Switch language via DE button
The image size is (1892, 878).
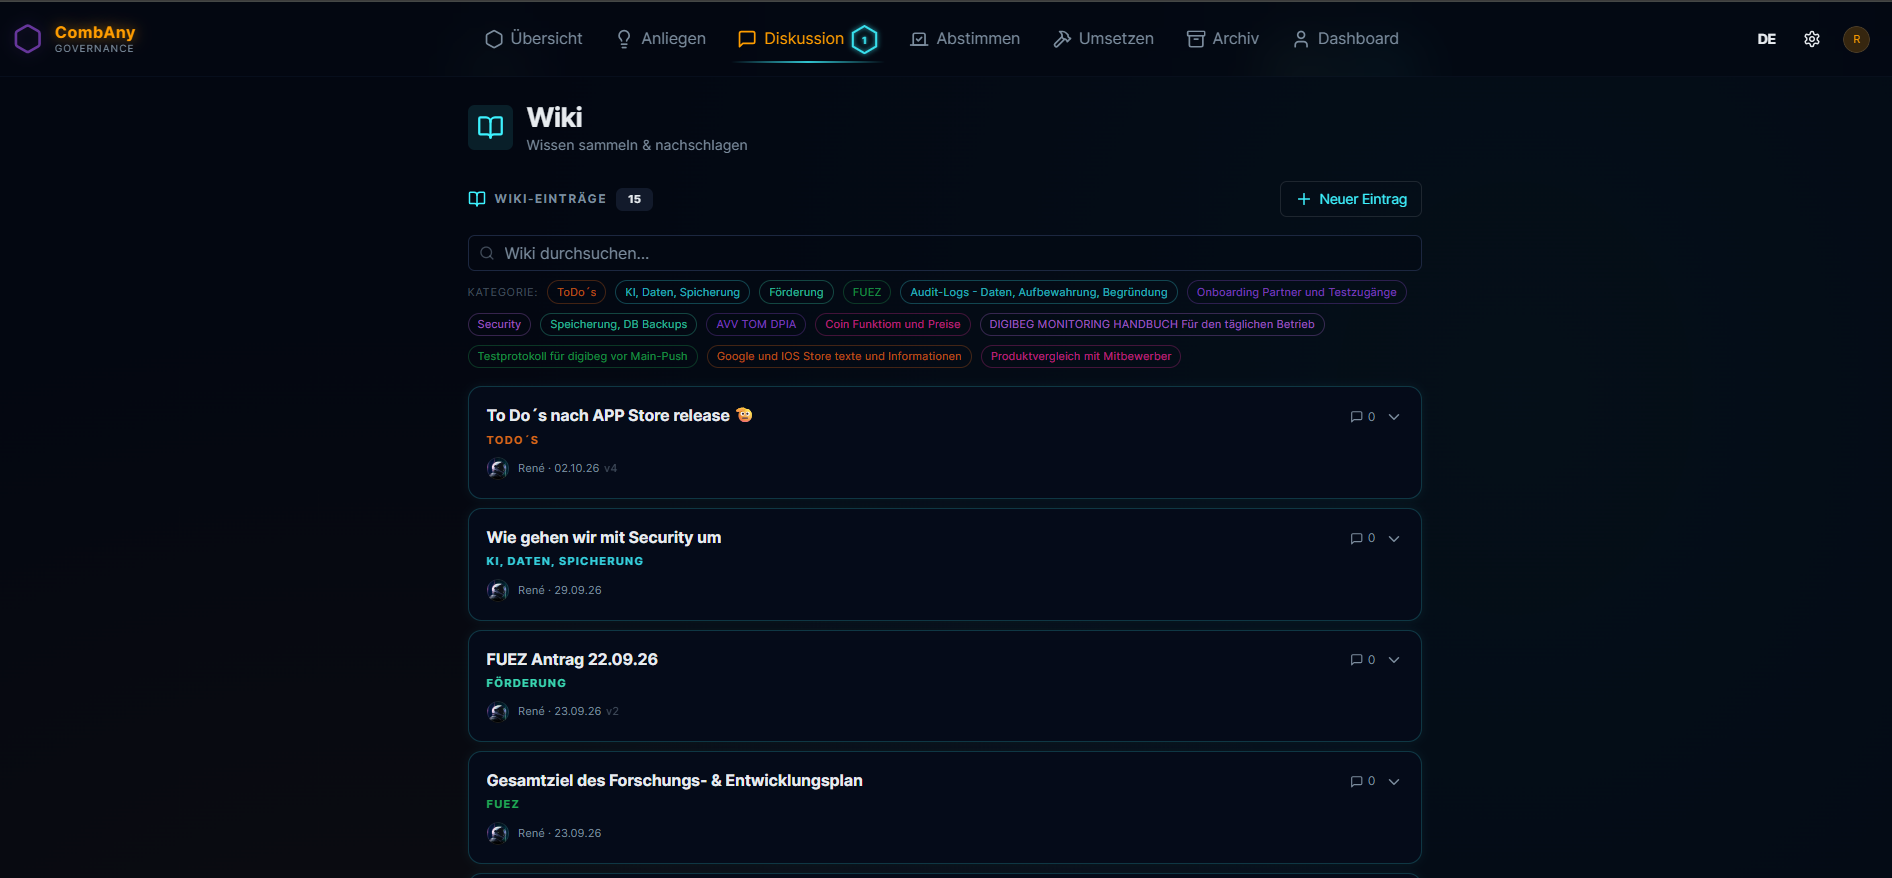[x=1767, y=39]
